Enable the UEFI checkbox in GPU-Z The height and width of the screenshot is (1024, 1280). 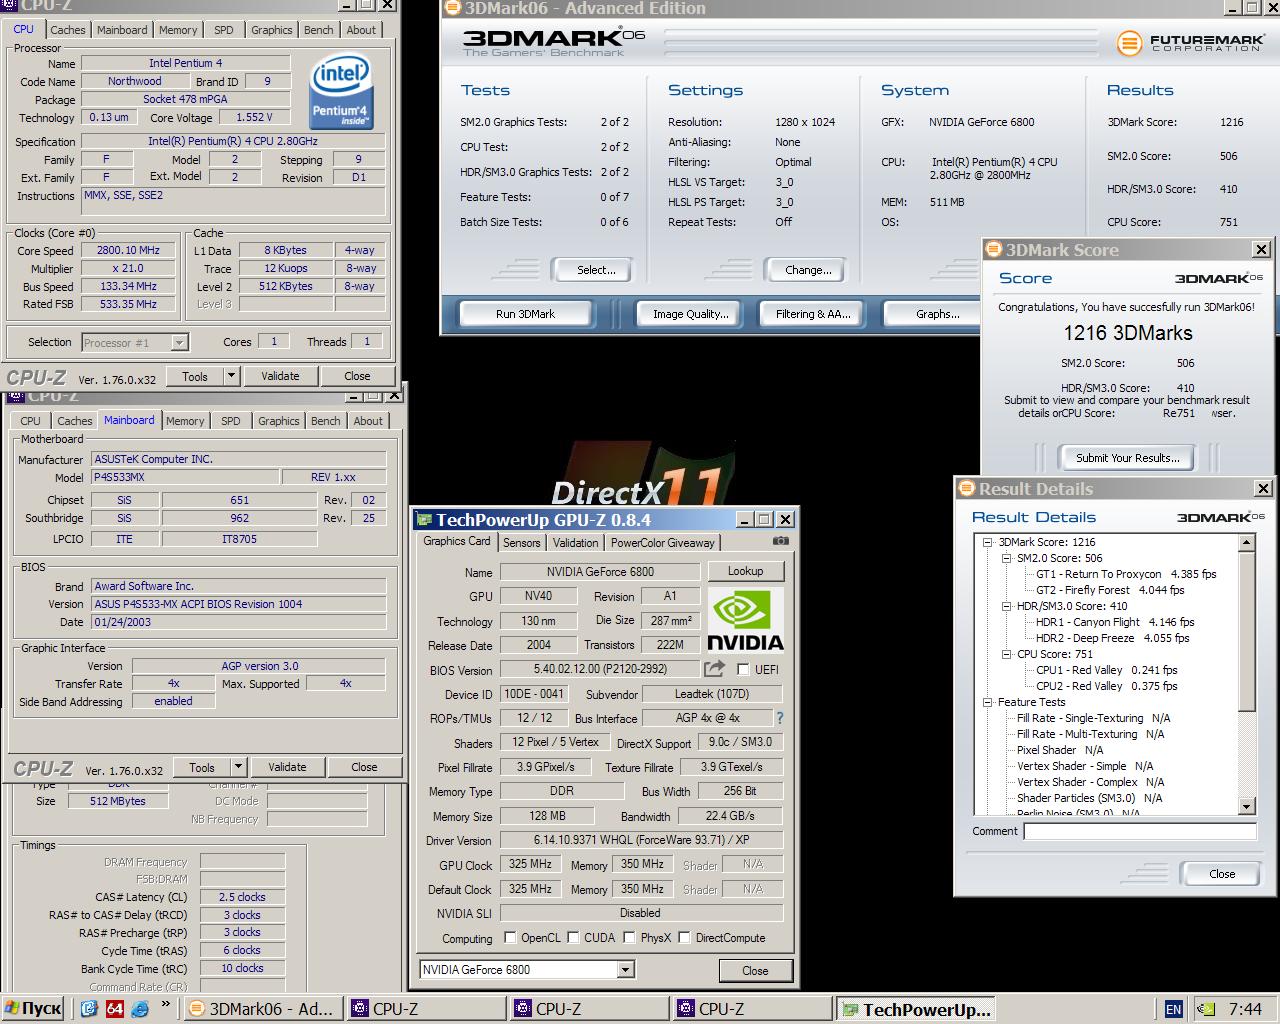tap(743, 669)
